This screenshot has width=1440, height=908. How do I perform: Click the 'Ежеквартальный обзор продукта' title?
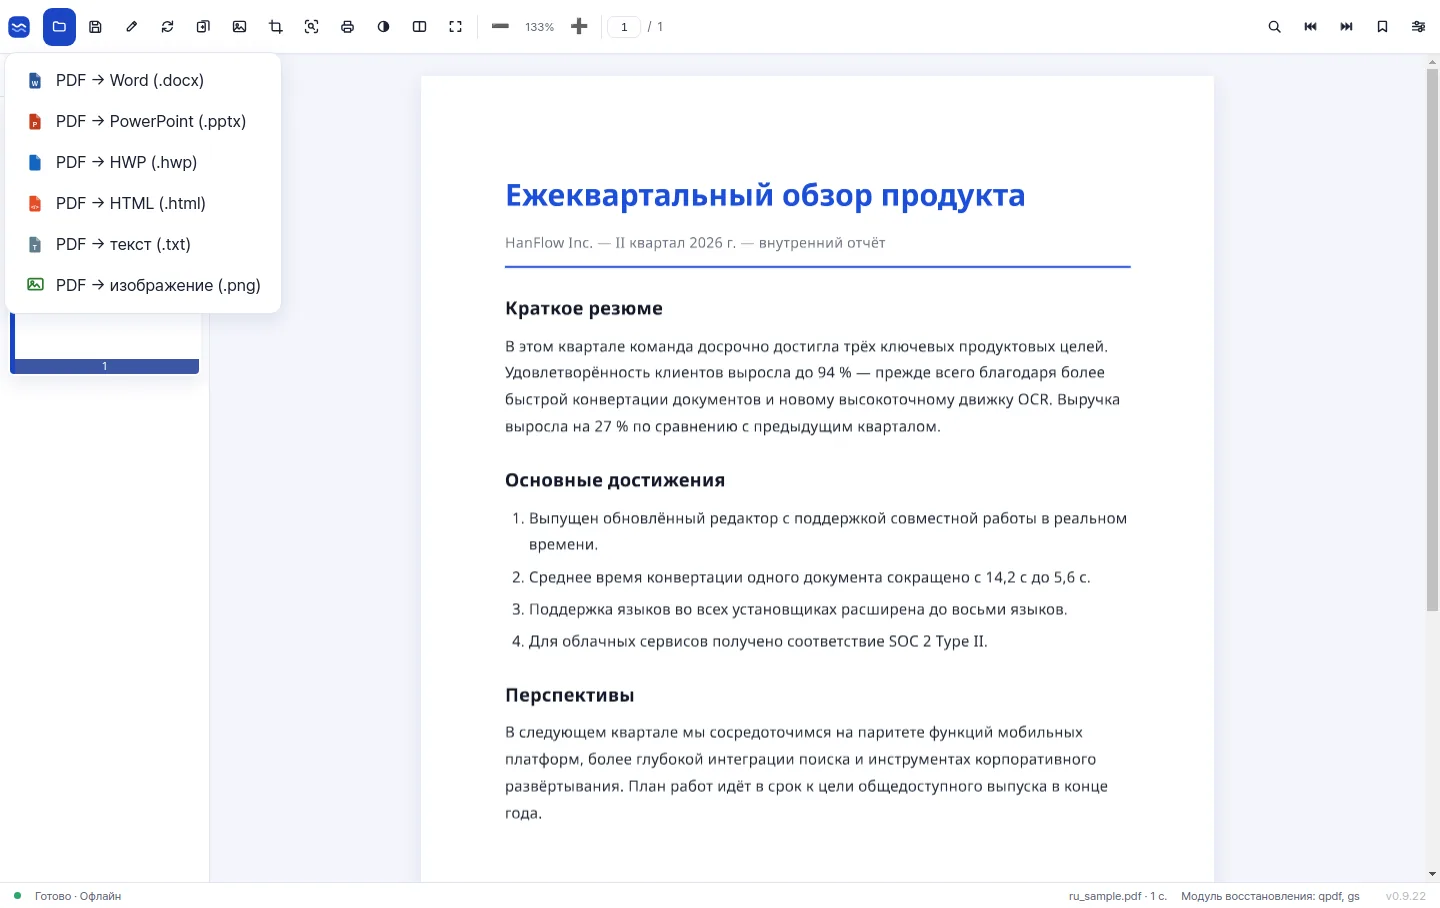click(765, 195)
